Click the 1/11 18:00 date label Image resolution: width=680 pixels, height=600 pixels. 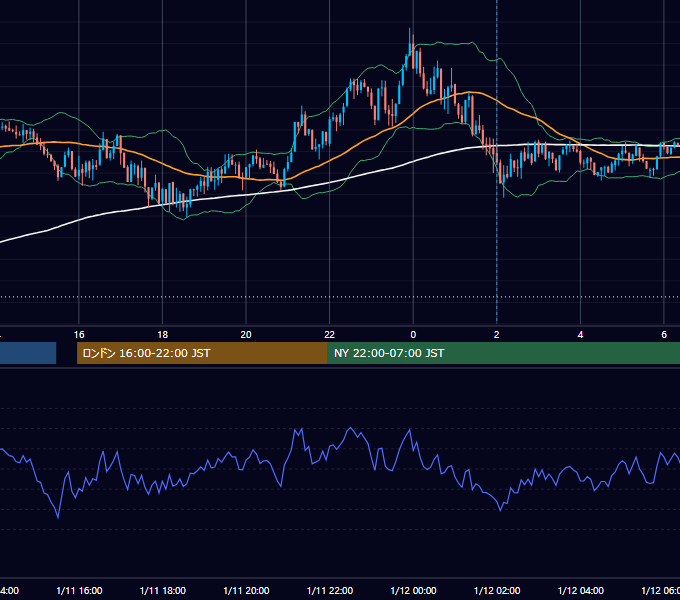click(163, 590)
